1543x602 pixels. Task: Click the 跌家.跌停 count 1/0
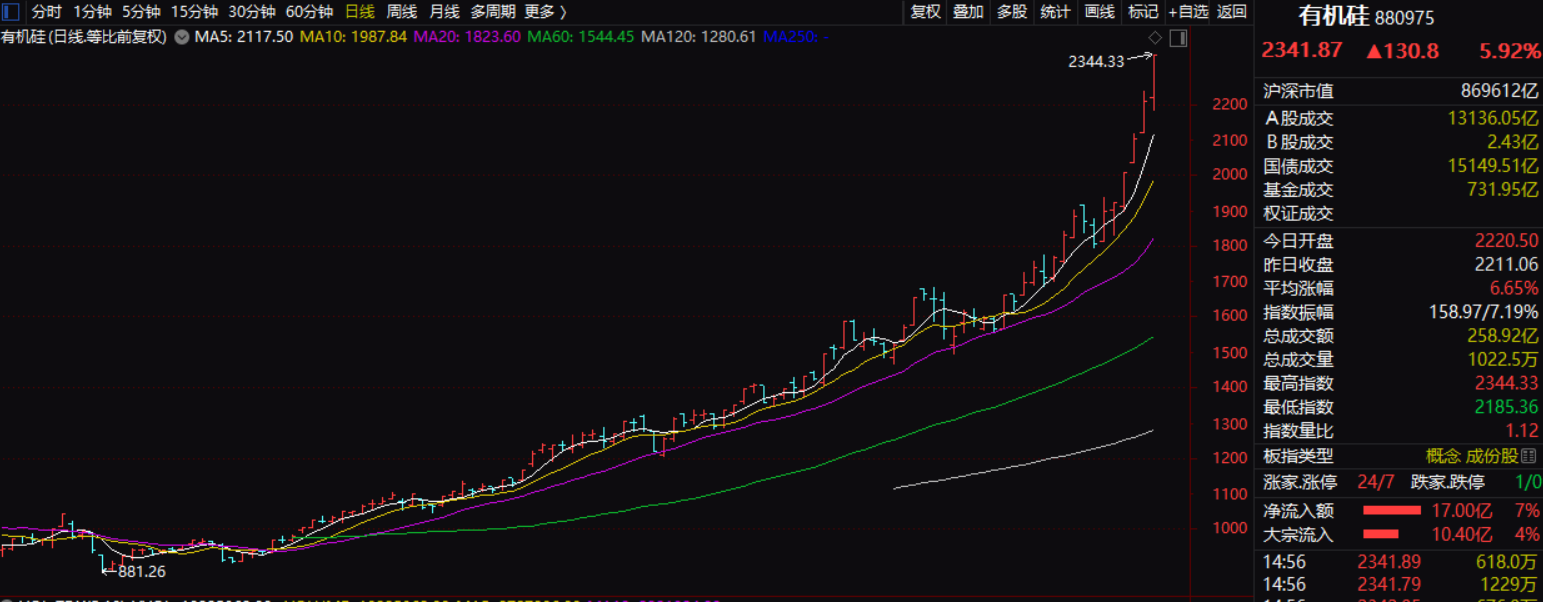pyautogui.click(x=1528, y=484)
